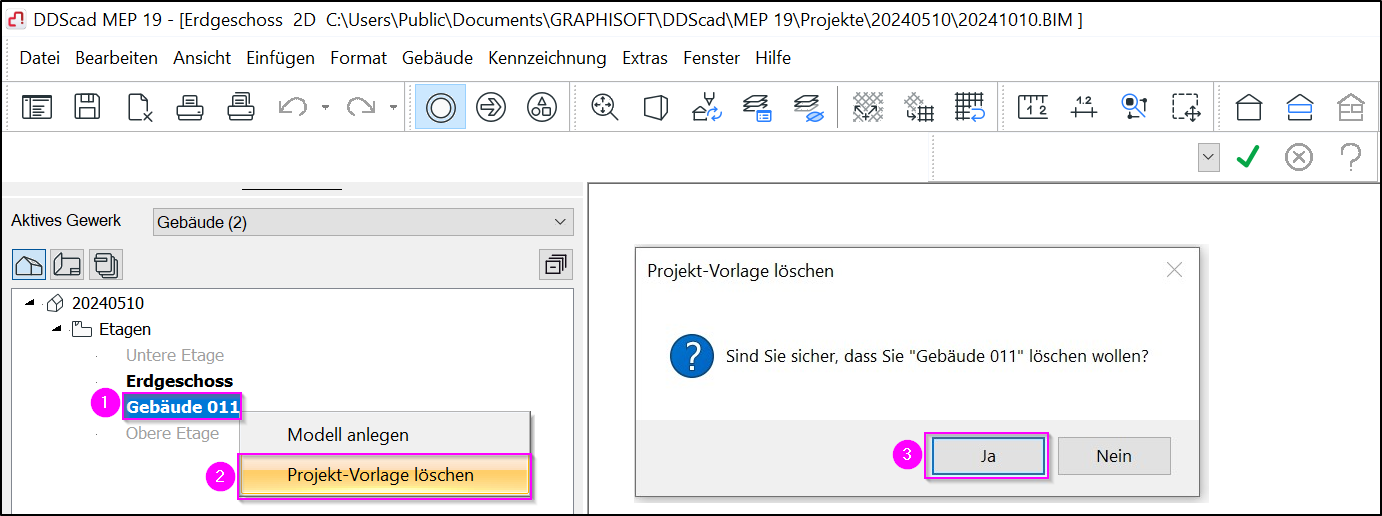Viewport: 1382px width, 516px height.
Task: Open the undo history dropdown arrow
Action: (x=325, y=107)
